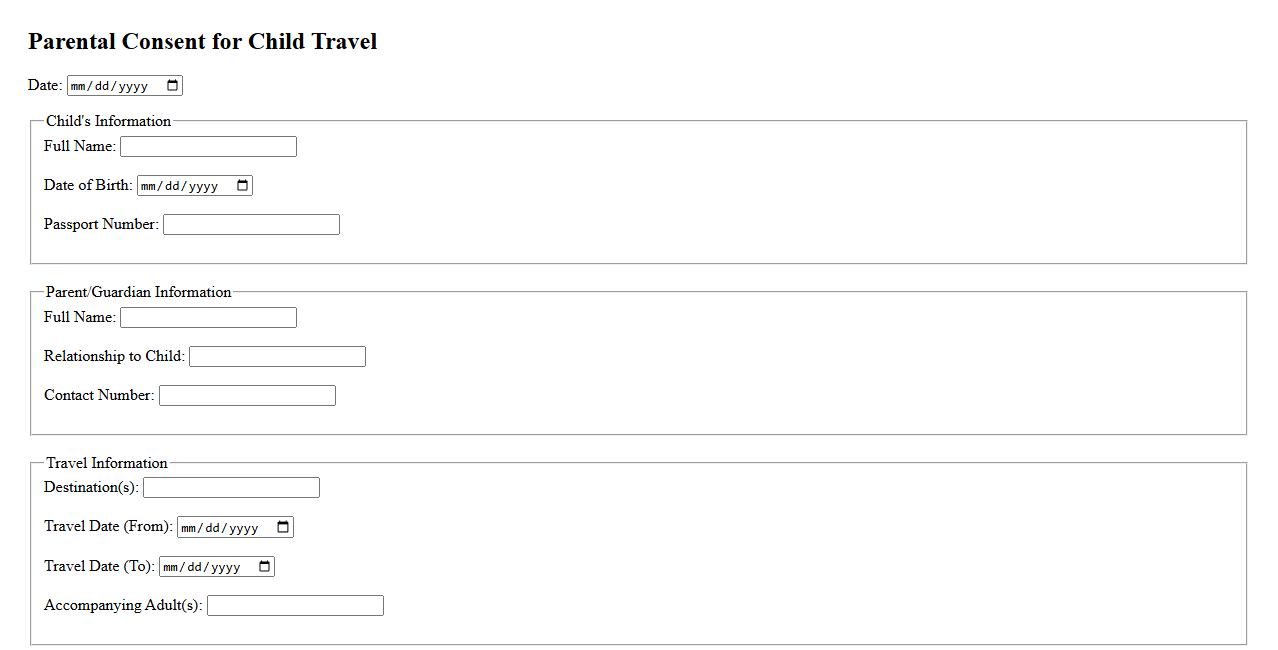Select the month segment of Date of Birth
The image size is (1278, 650).
pyautogui.click(x=149, y=187)
